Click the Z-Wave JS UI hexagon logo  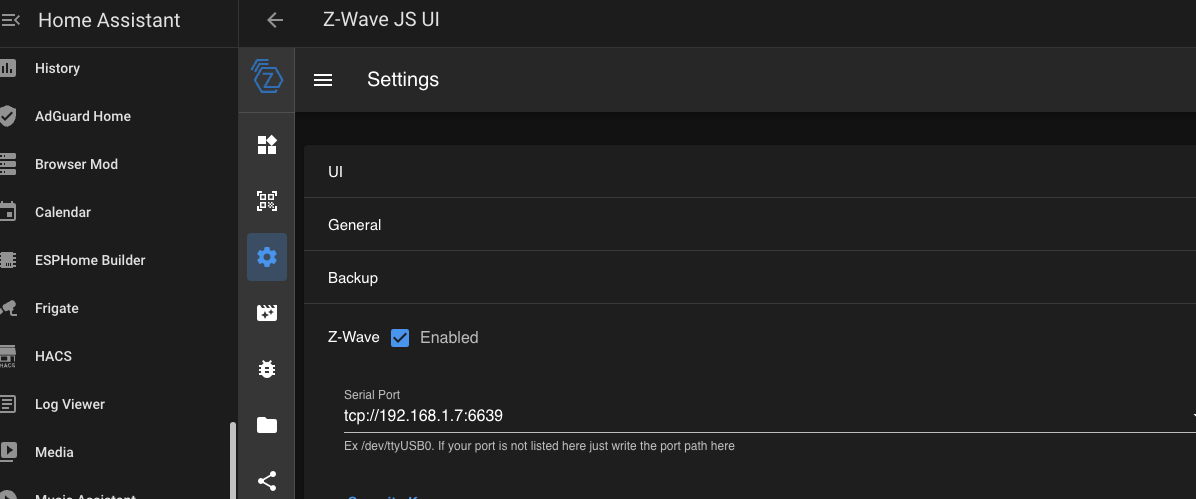click(x=267, y=77)
